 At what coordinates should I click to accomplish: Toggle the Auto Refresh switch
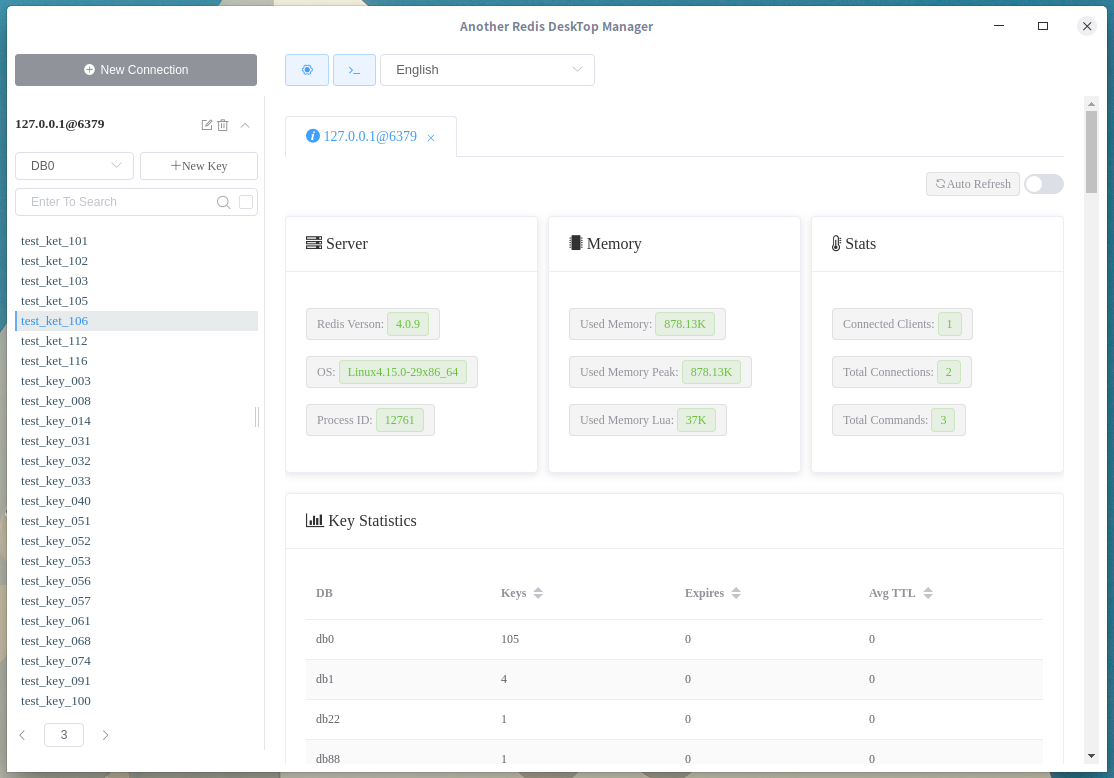point(1044,184)
